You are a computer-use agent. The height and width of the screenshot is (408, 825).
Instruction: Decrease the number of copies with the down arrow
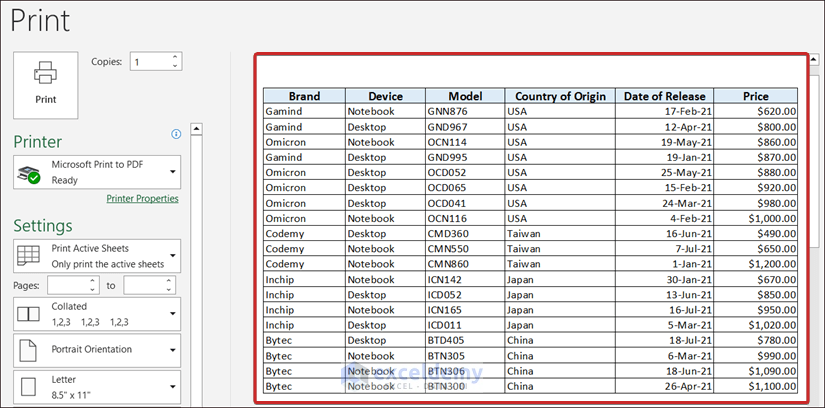click(175, 66)
